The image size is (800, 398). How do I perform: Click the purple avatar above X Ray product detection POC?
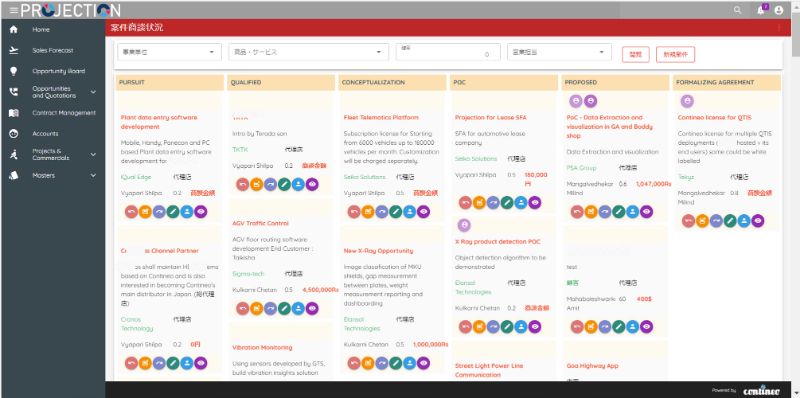[x=464, y=225]
